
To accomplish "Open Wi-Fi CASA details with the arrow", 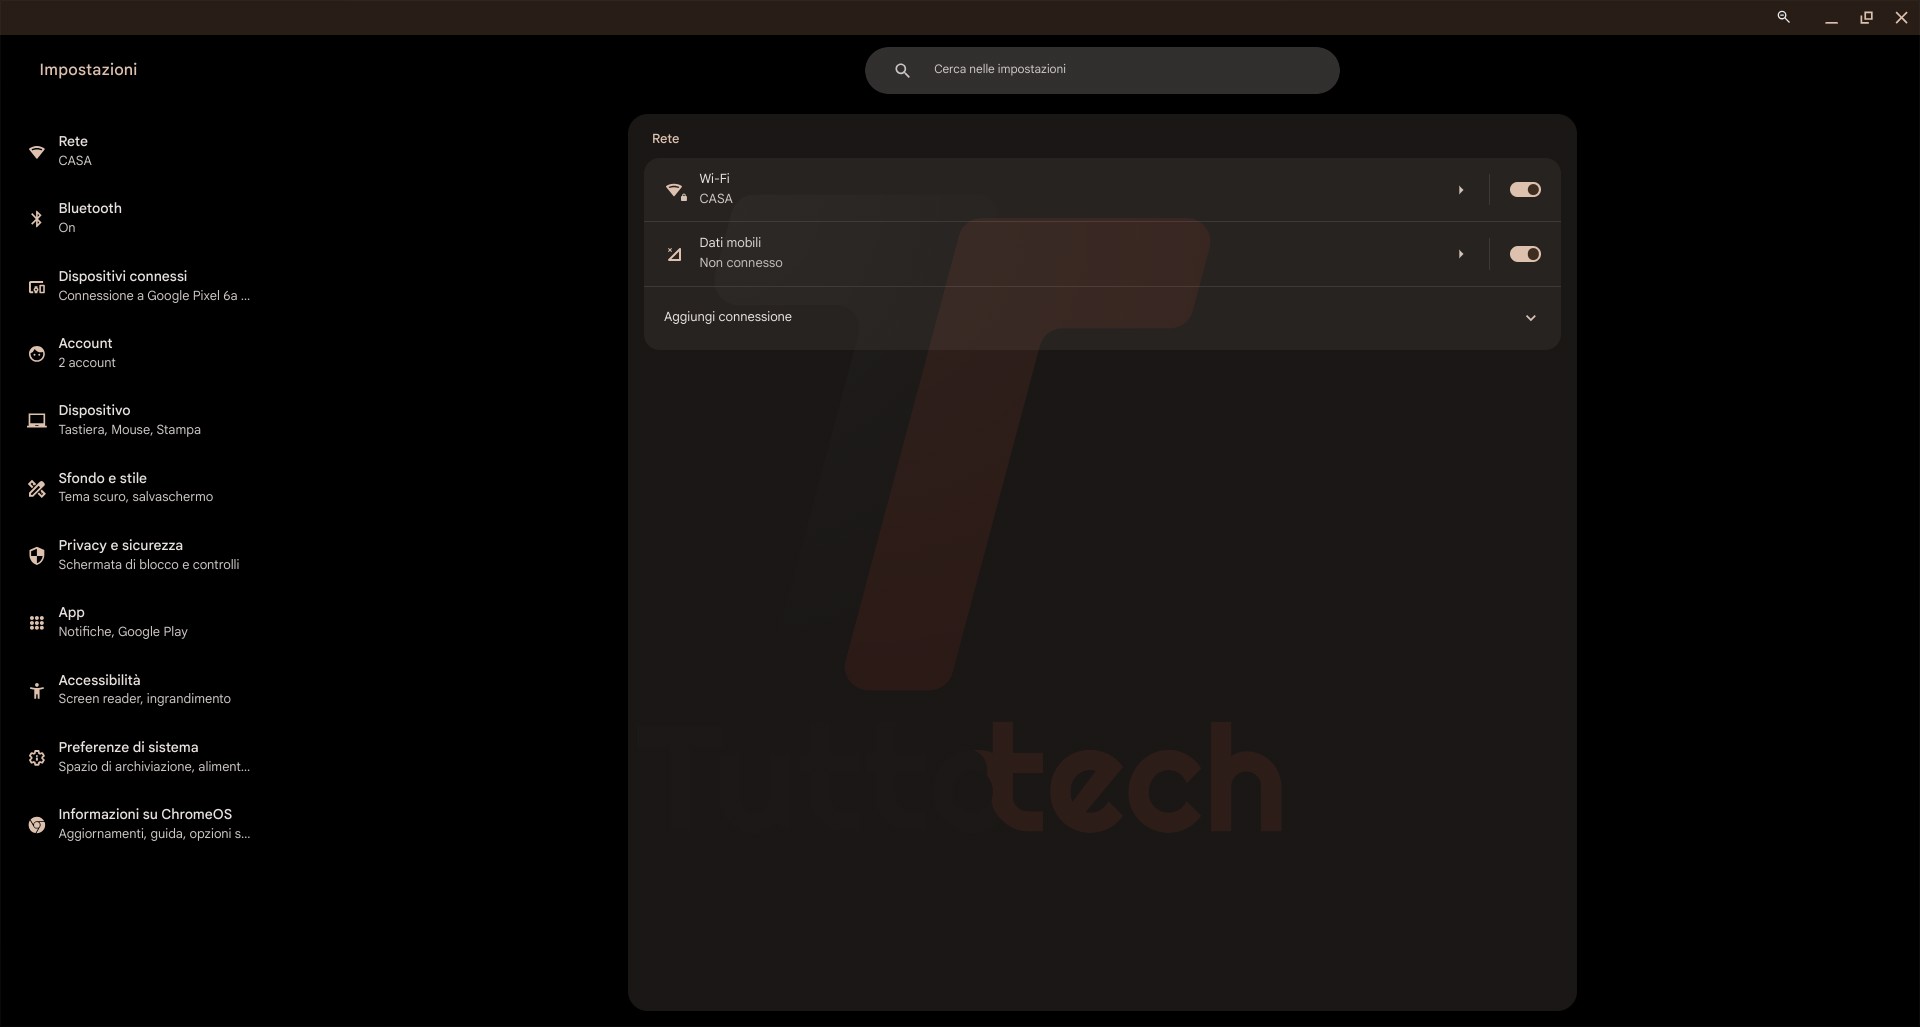I will click(x=1460, y=189).
